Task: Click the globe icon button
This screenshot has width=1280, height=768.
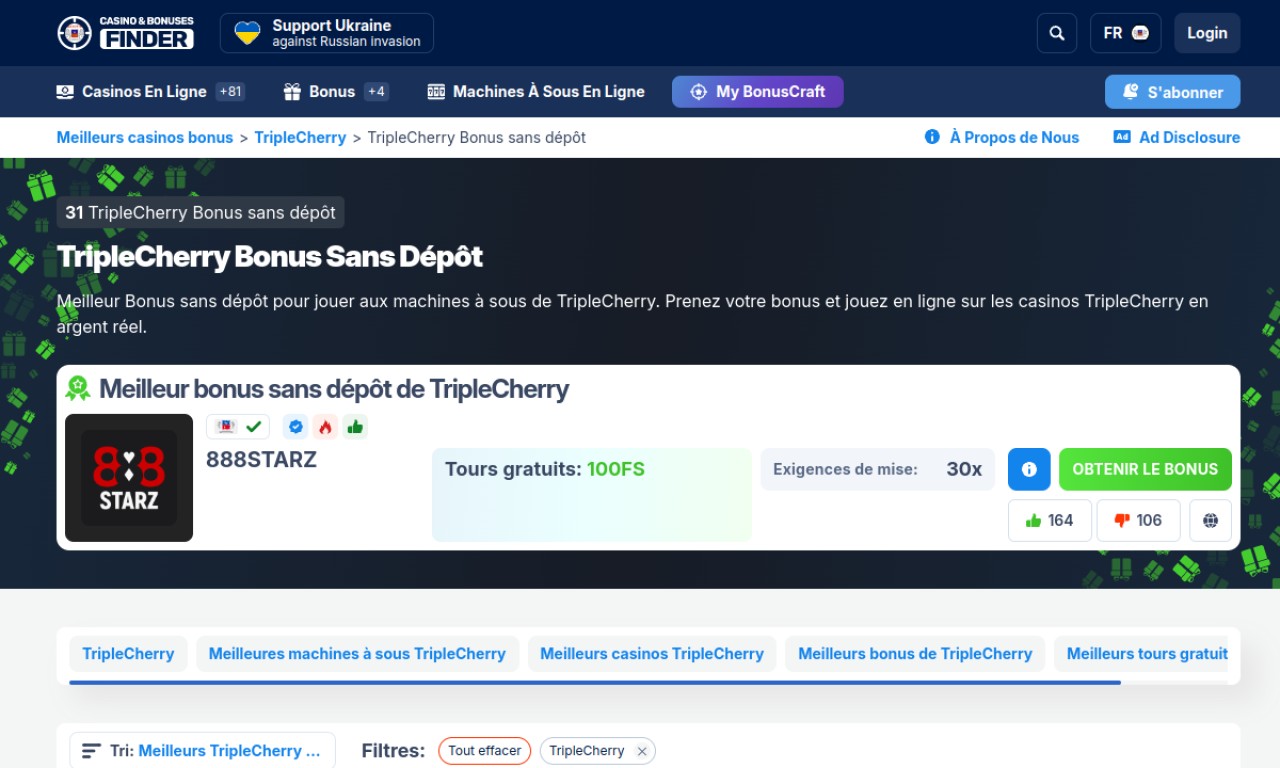Action: click(1210, 521)
